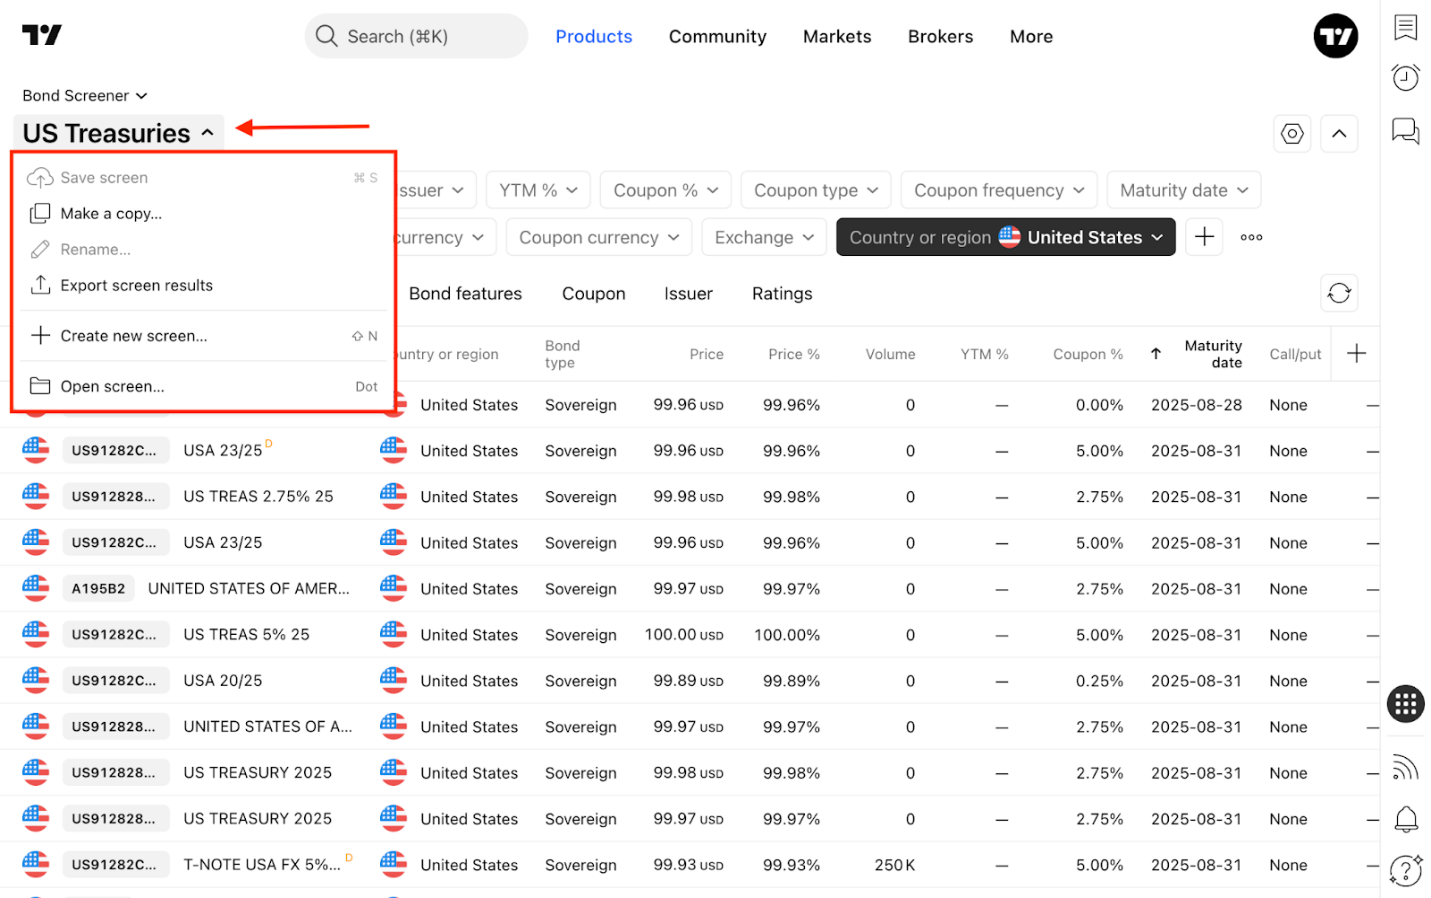Sort by the Coupon % column header
This screenshot has height=898, width=1431.
(1087, 354)
